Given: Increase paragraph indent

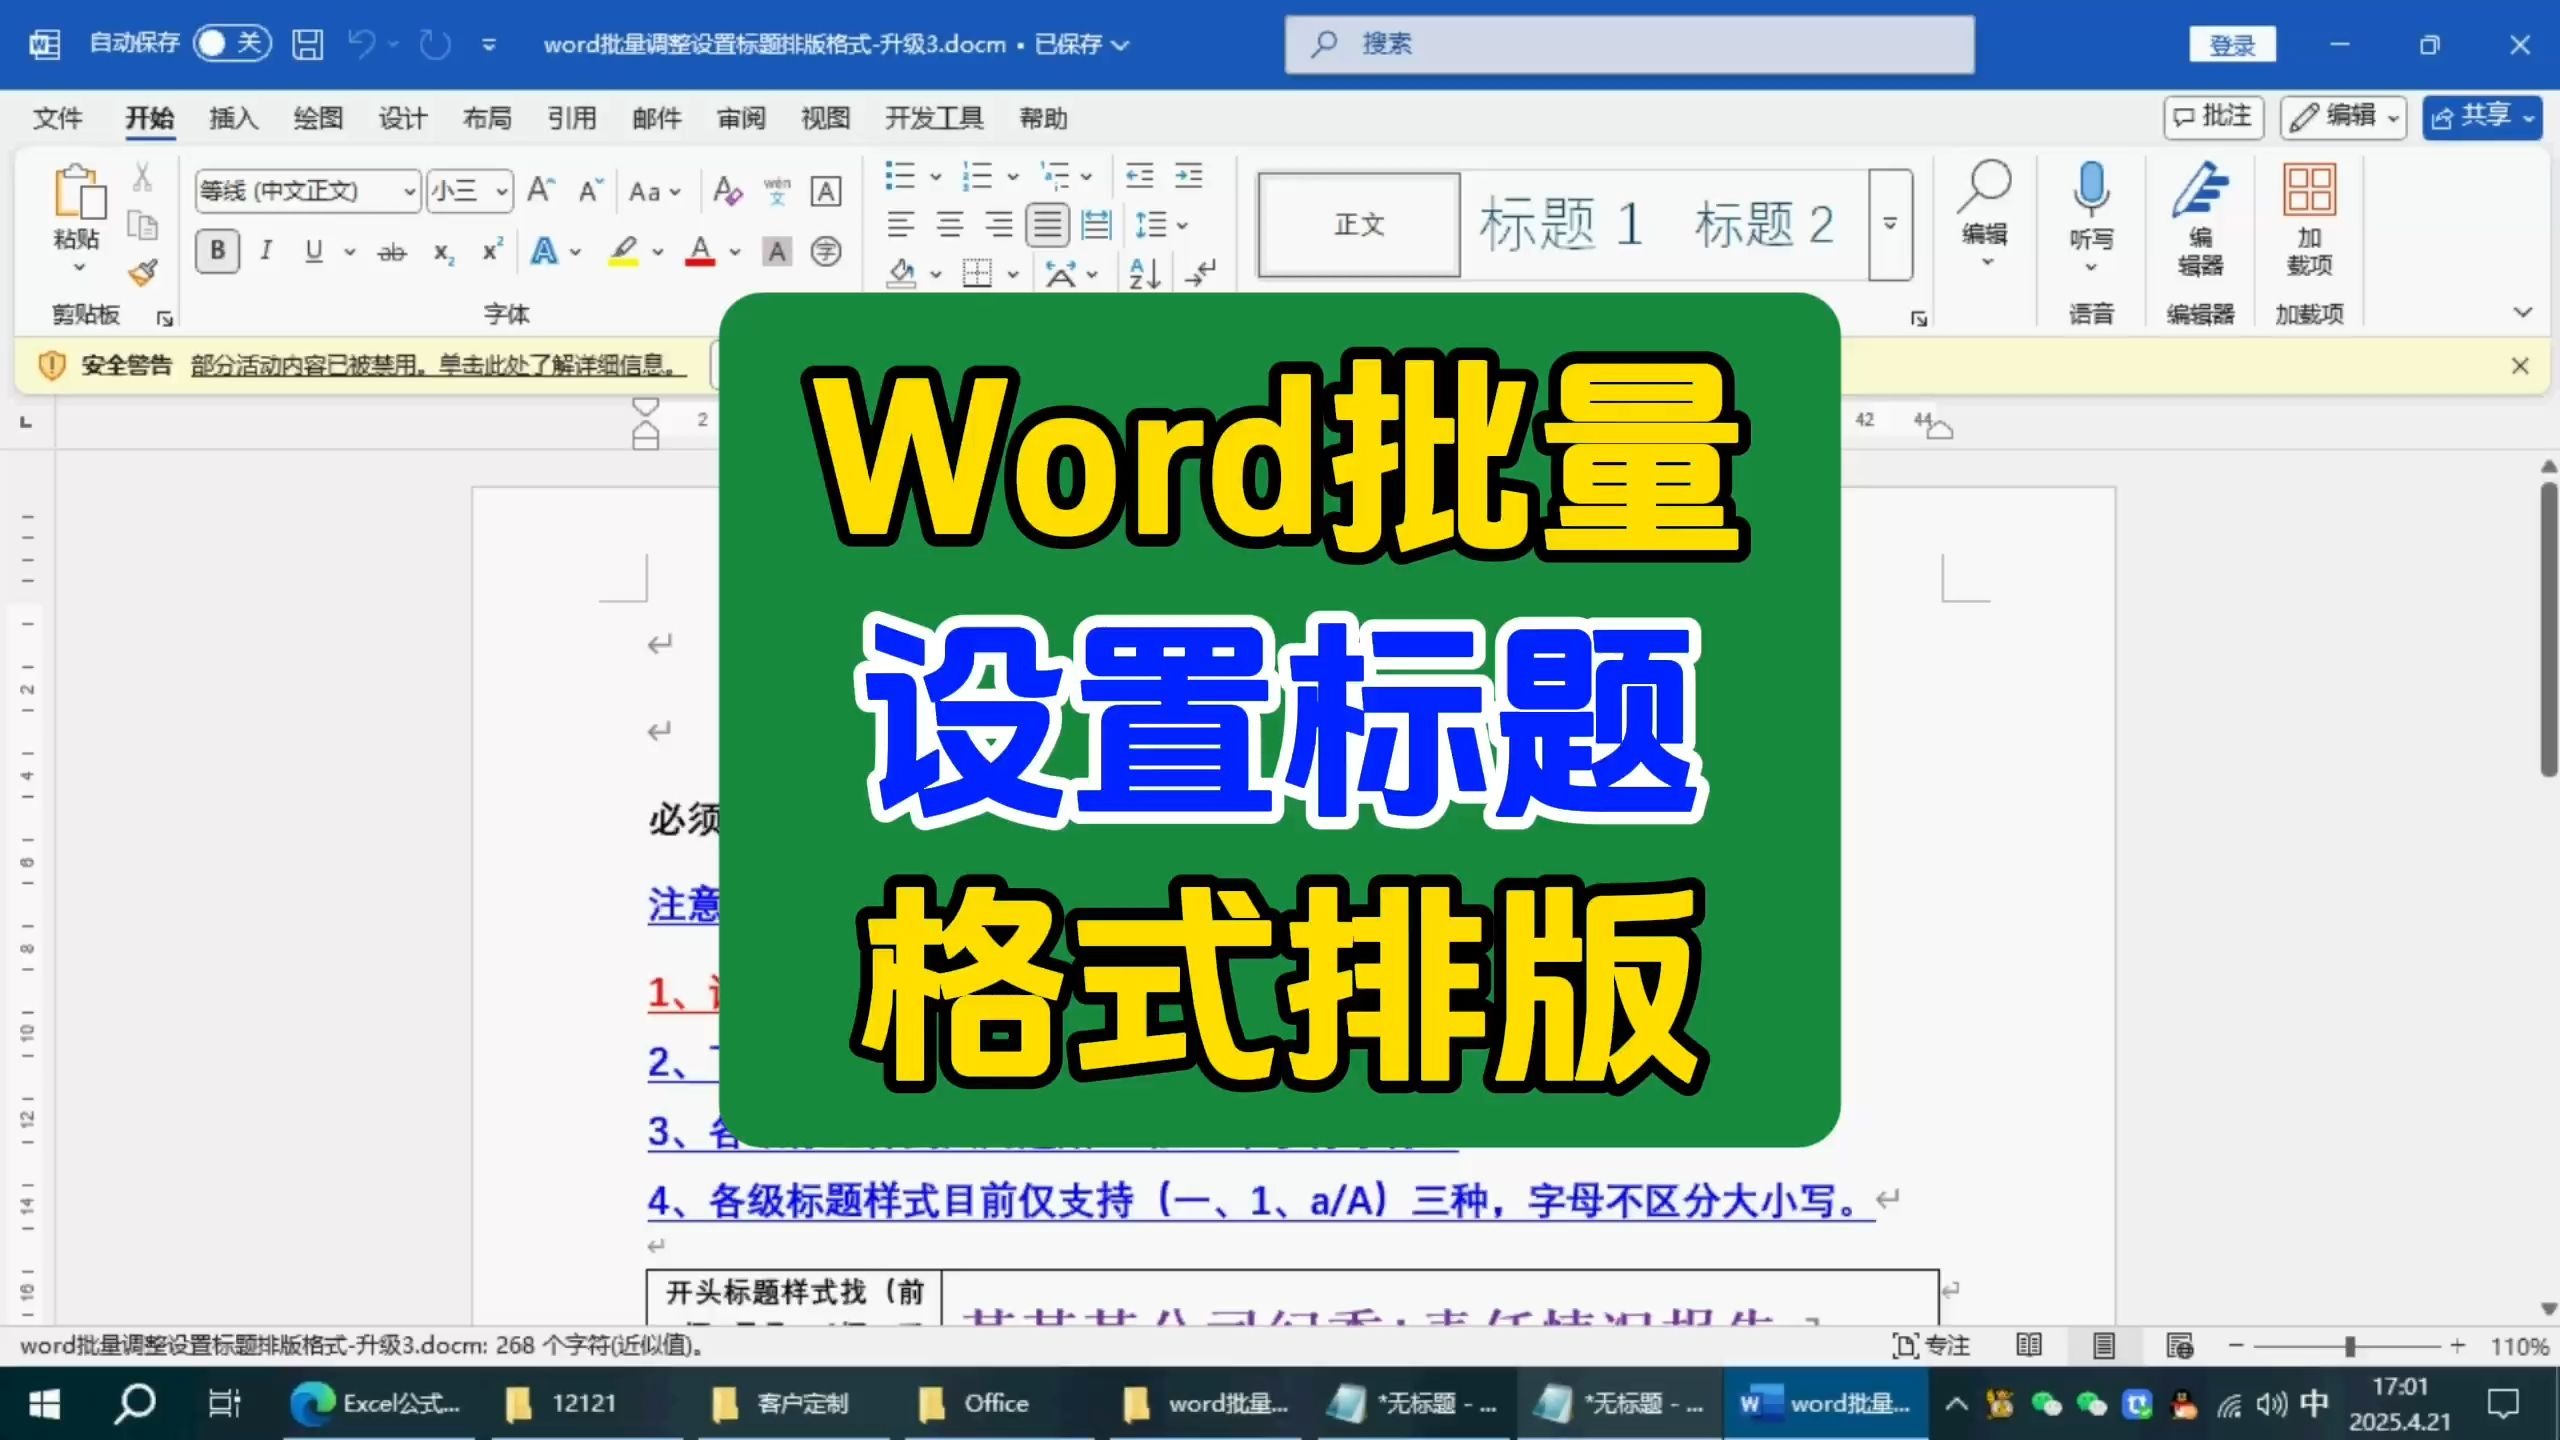Looking at the screenshot, I should click(x=1189, y=176).
